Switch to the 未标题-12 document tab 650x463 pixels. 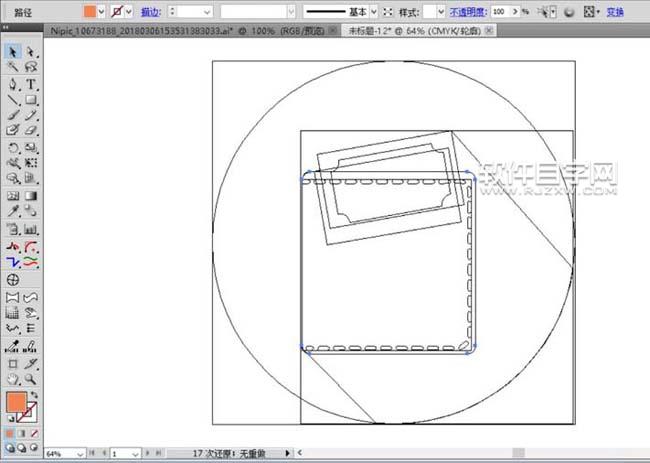pos(415,31)
